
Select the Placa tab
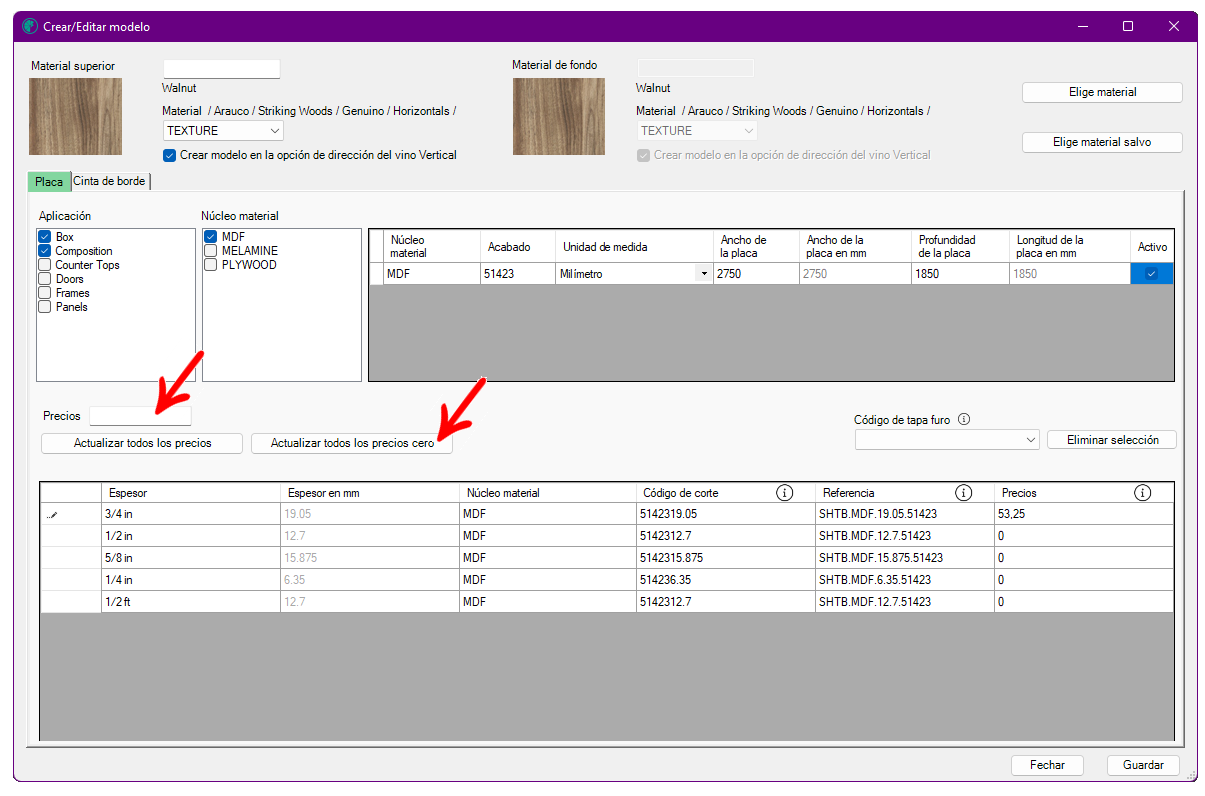pos(49,182)
